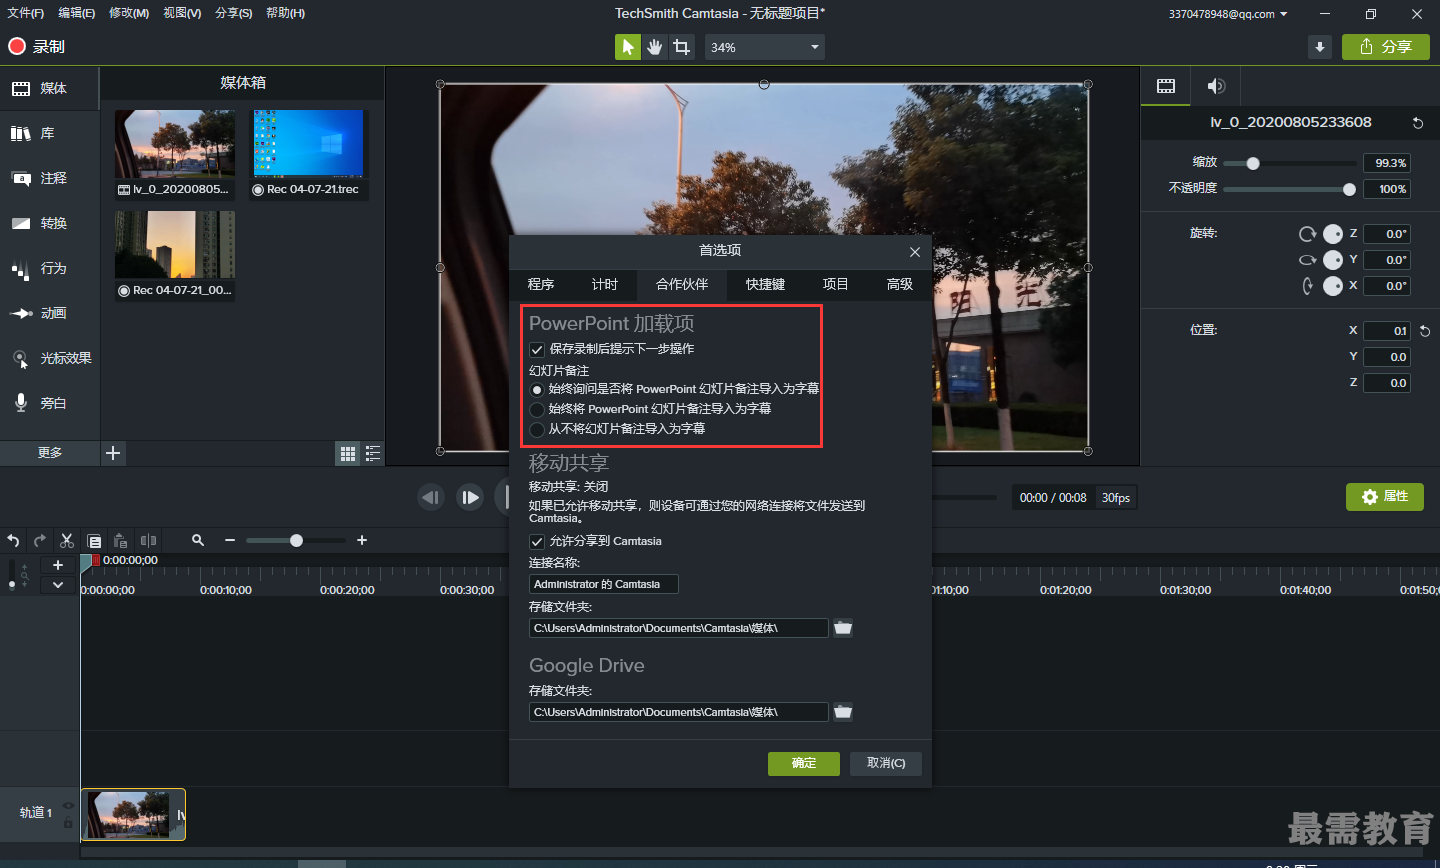Screen dimensions: 1440x868
Task: Switch to the Advanced preferences tab
Action: pos(900,284)
